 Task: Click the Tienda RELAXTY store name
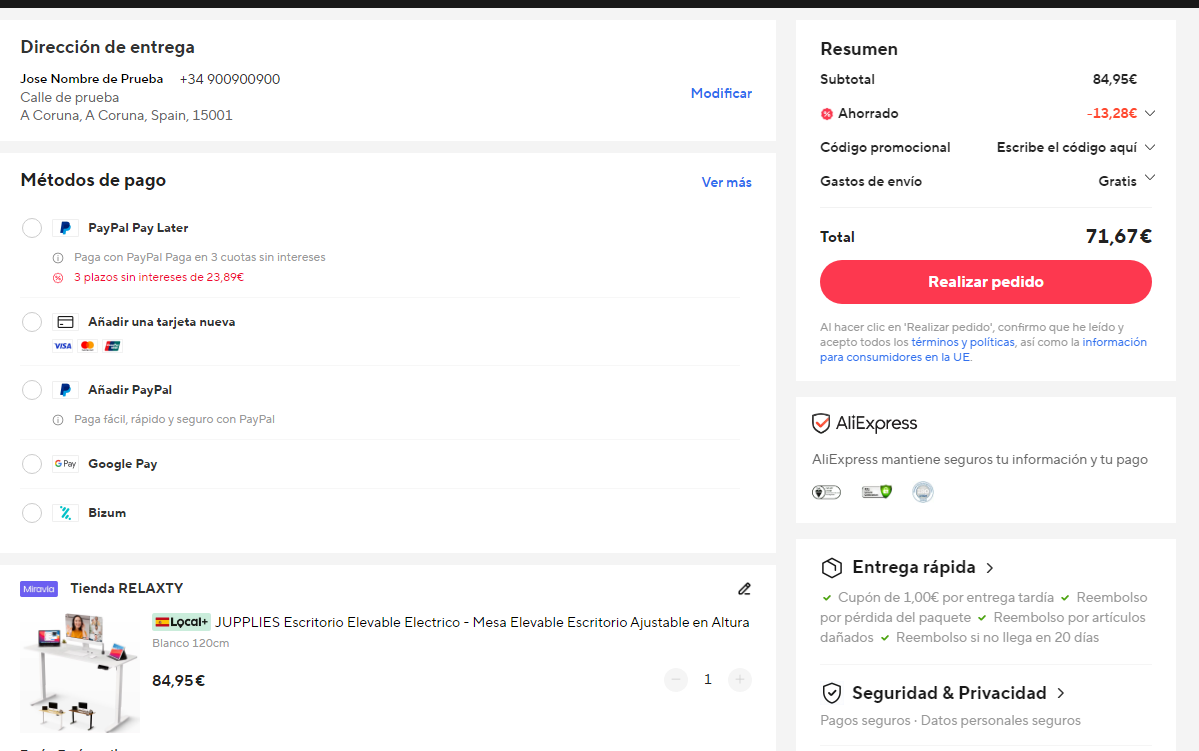point(127,589)
